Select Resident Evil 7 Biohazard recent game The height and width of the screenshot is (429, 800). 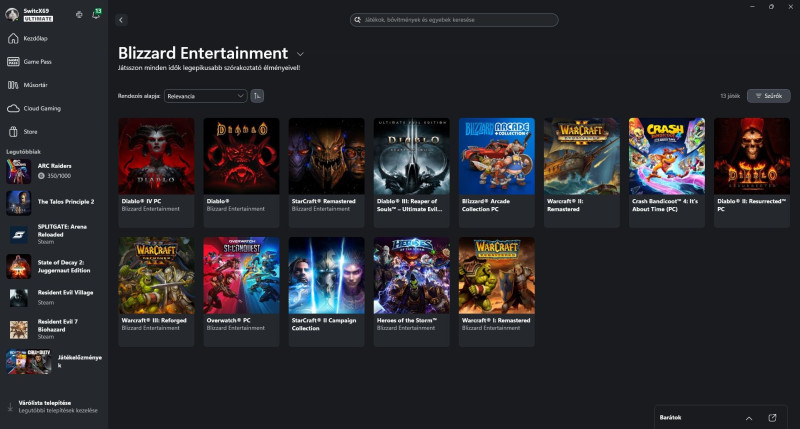click(54, 330)
